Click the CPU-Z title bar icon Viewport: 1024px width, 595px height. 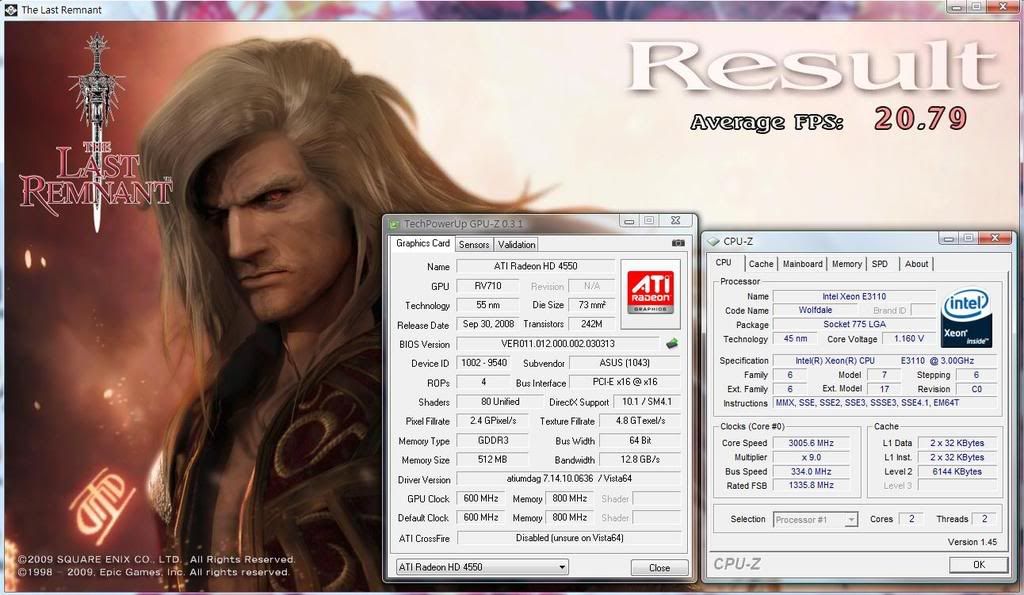[713, 240]
